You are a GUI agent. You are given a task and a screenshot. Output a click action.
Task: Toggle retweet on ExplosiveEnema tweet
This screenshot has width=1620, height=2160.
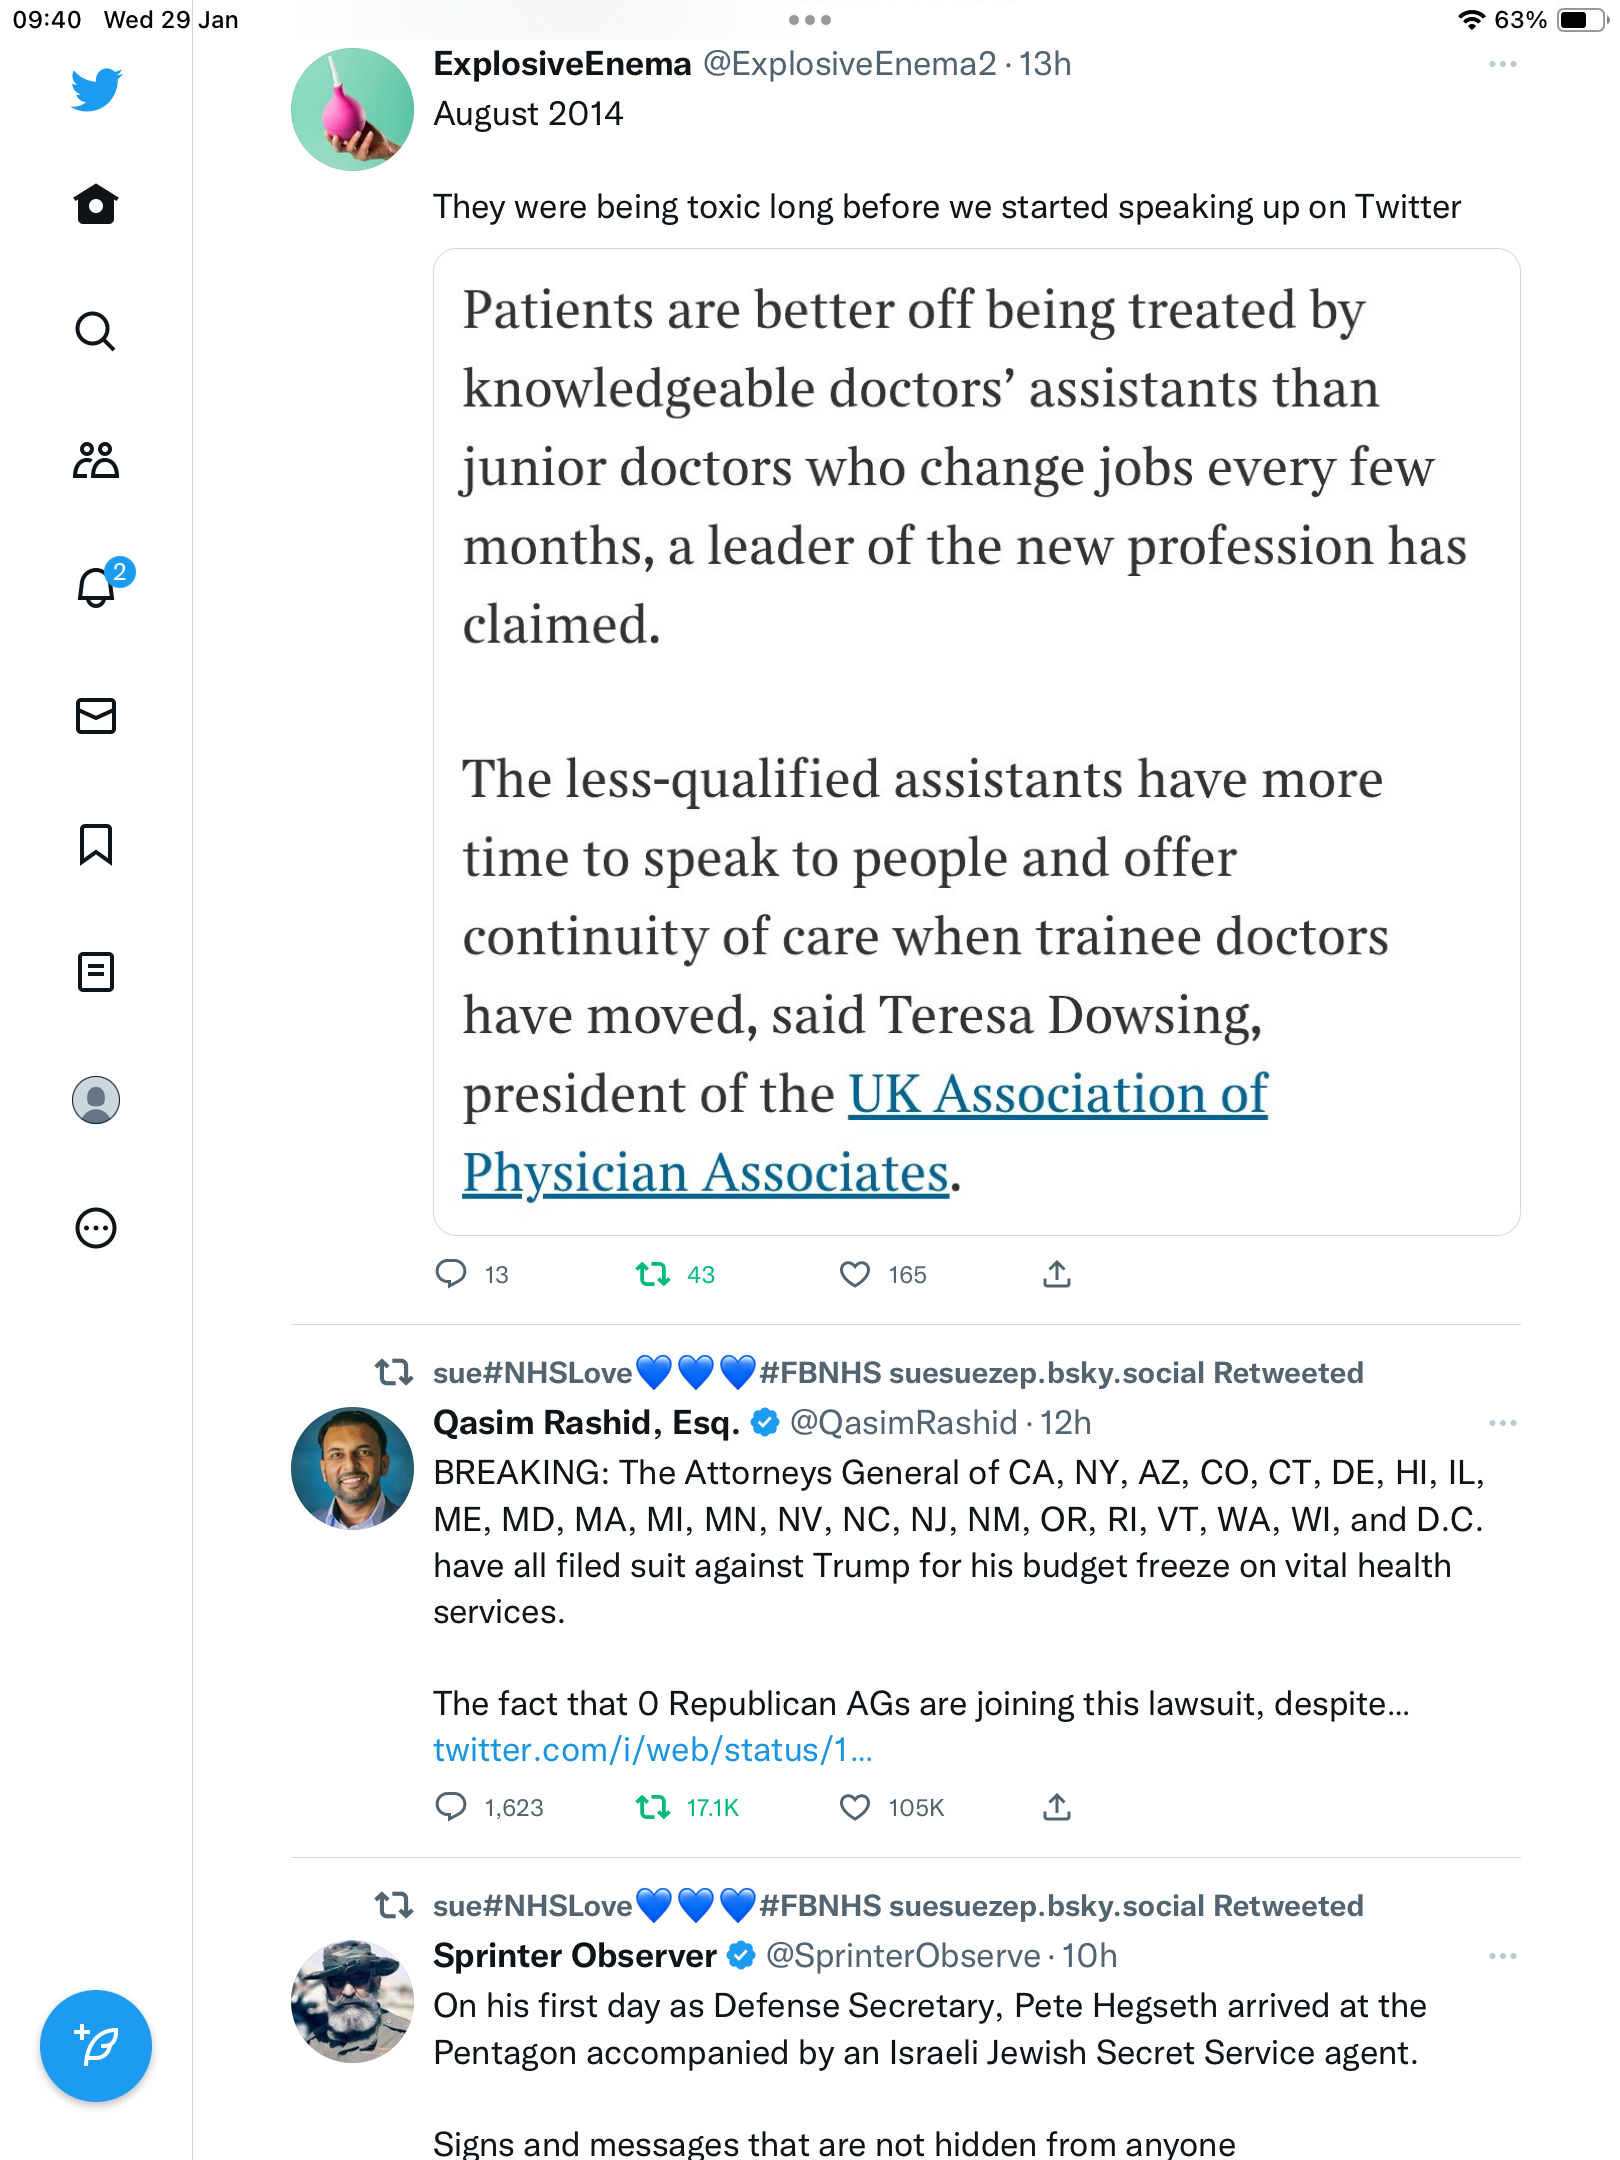click(x=653, y=1274)
